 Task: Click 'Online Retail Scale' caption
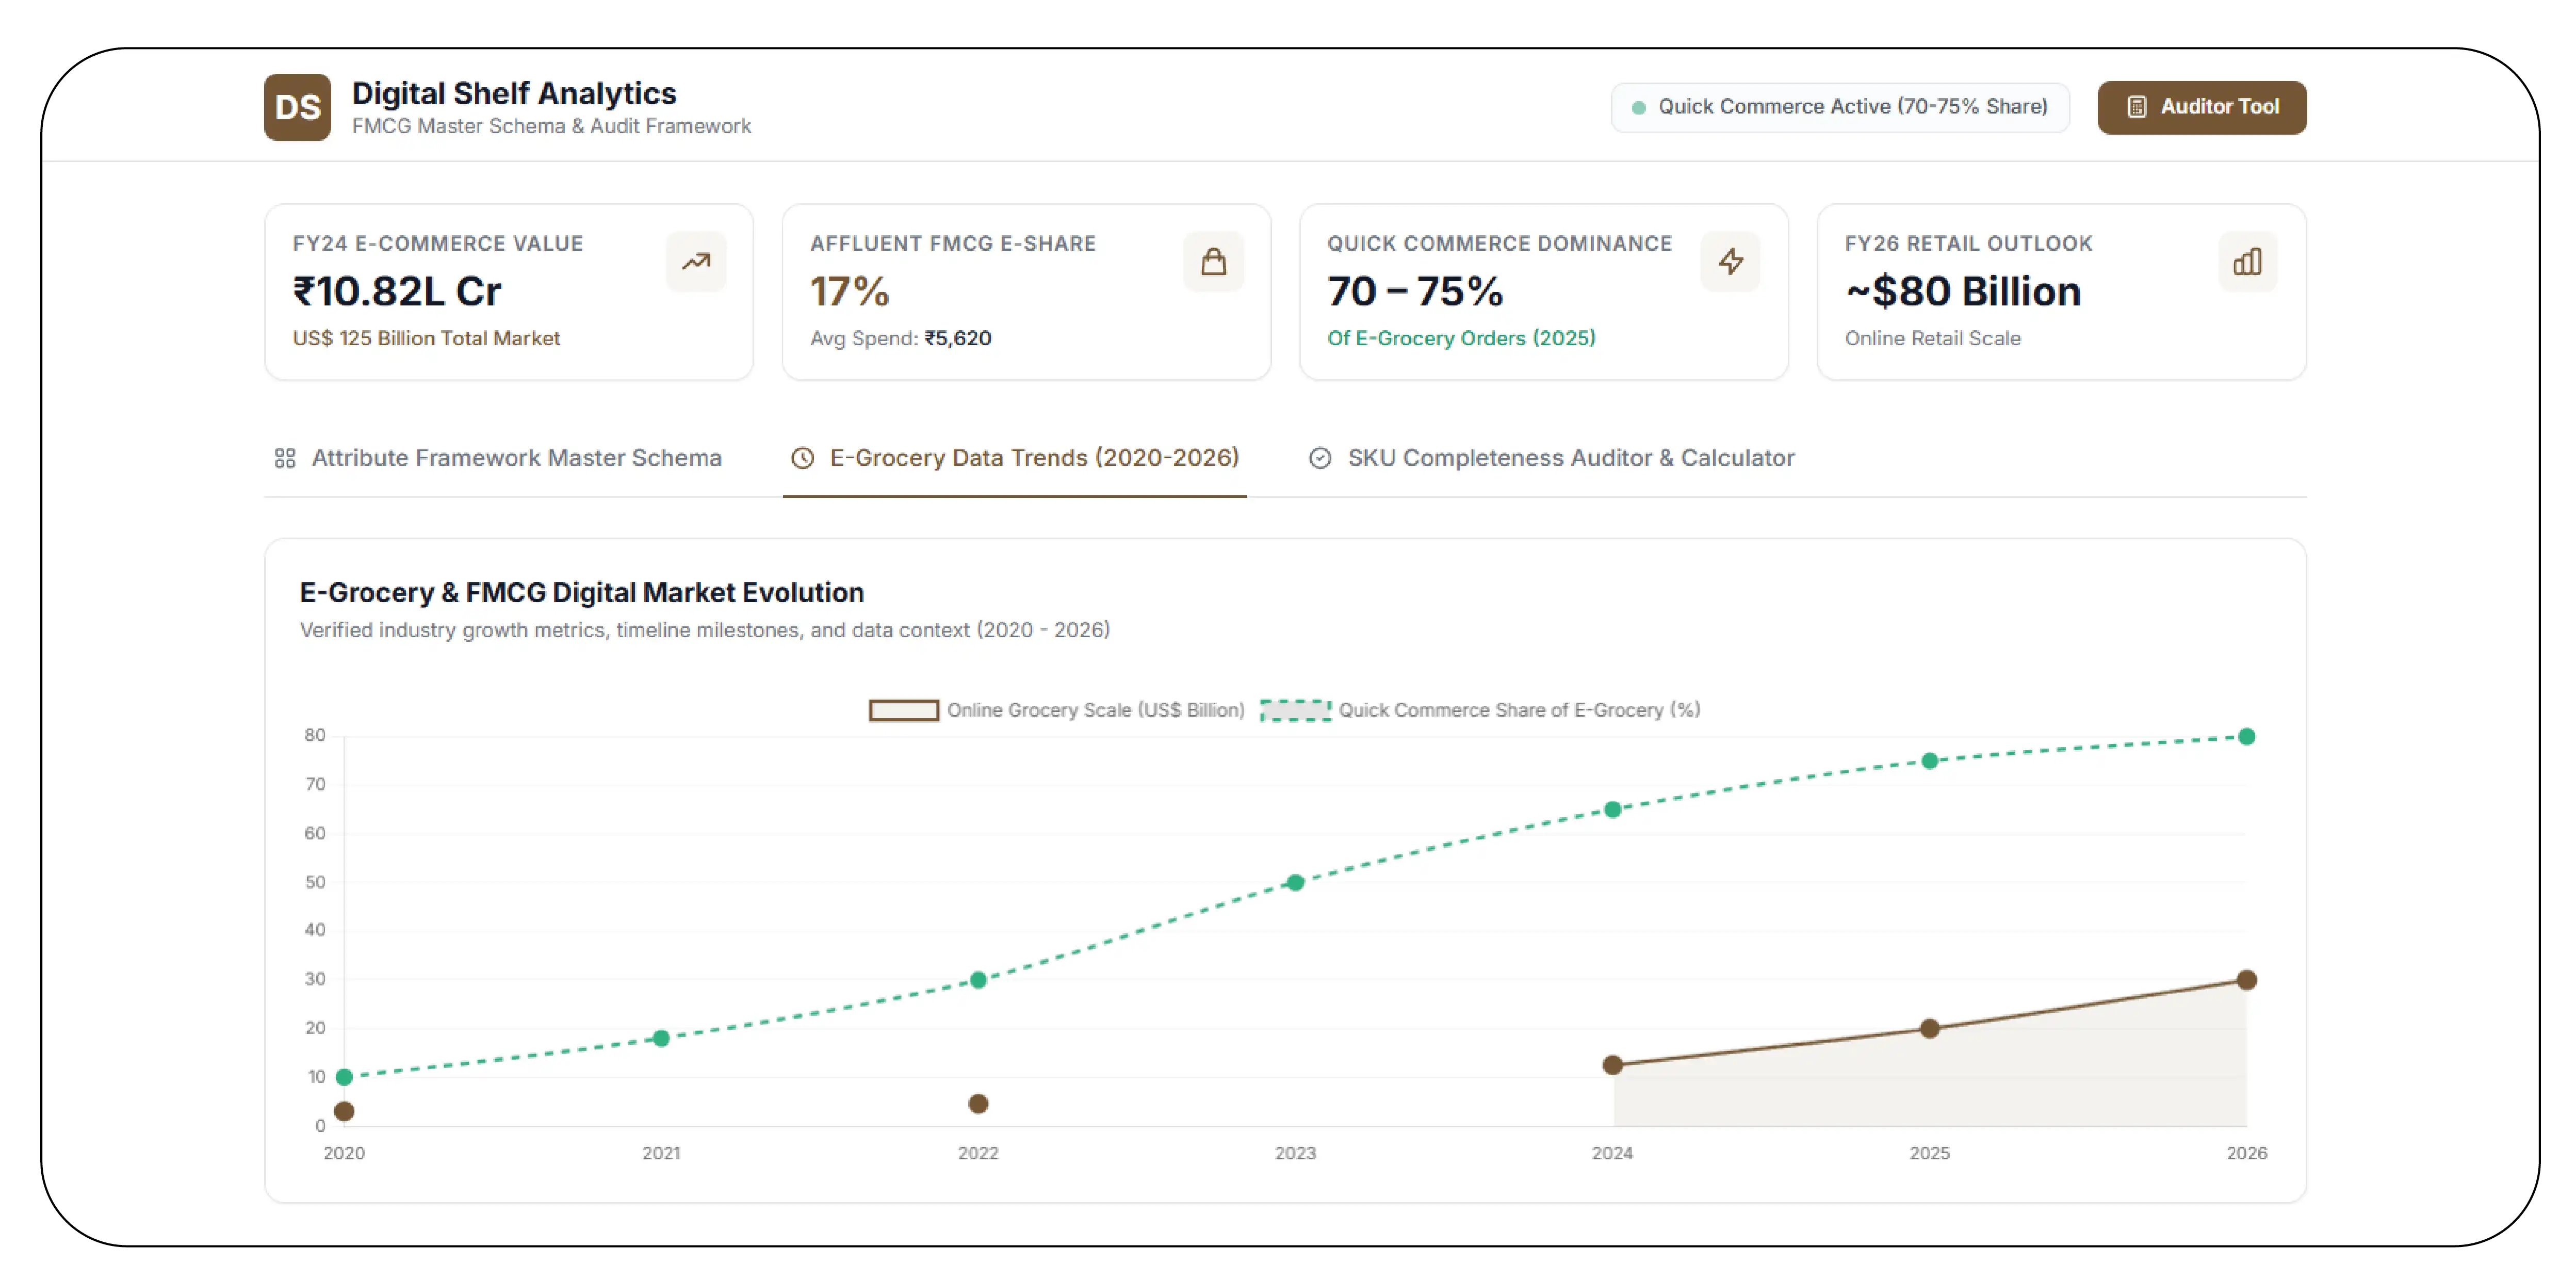point(1932,339)
